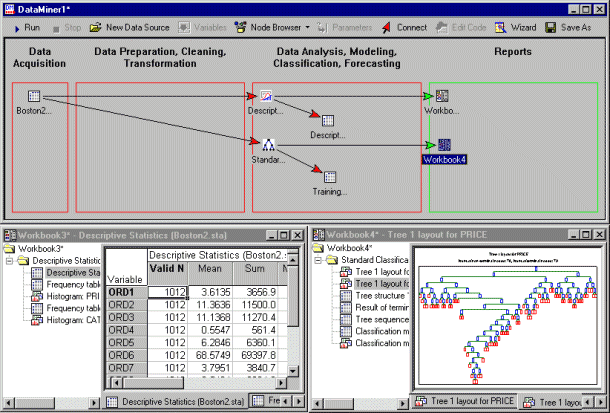Open New Data Source

pos(130,28)
